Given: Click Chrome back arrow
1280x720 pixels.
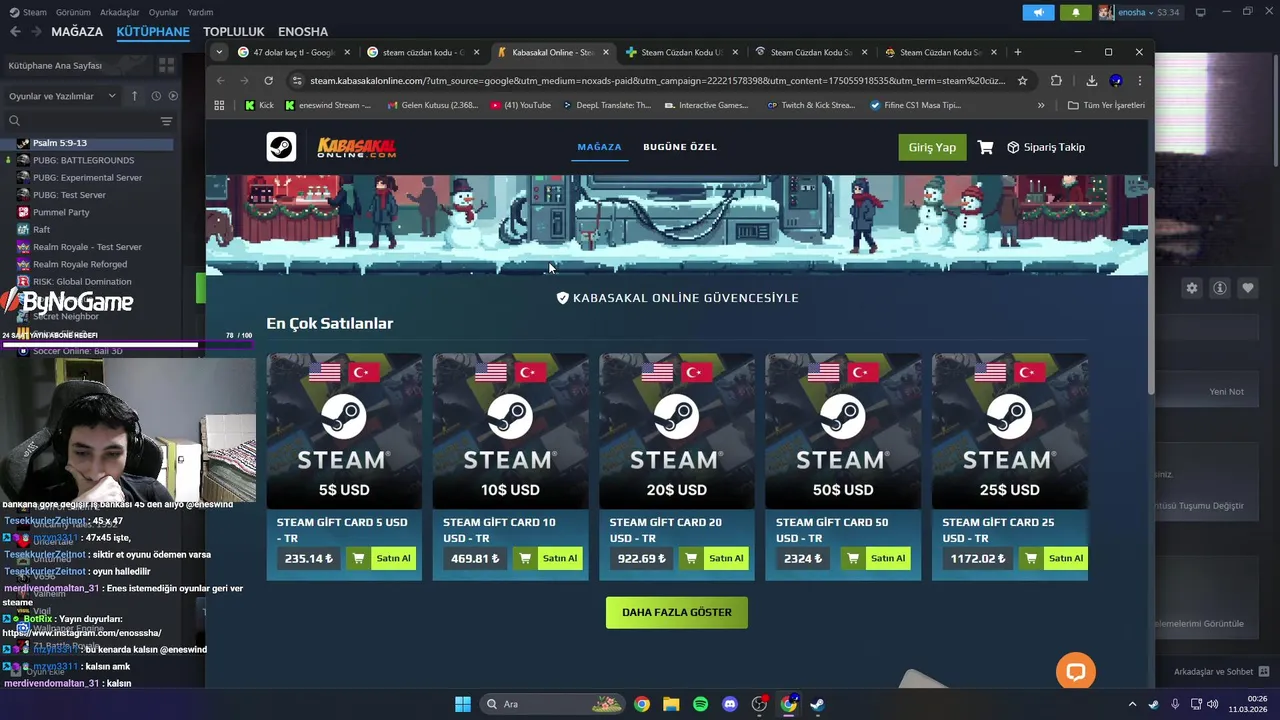Looking at the screenshot, I should pos(221,80).
